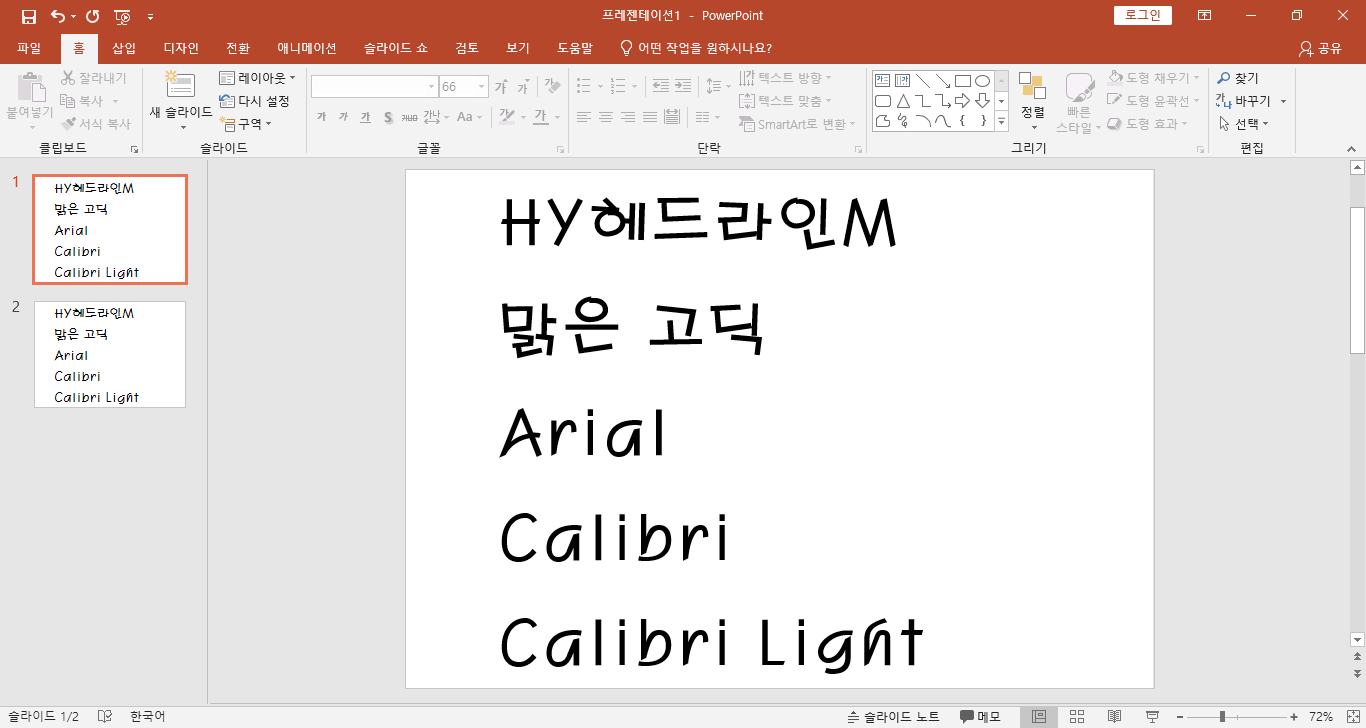Click Fit slide to window icon

point(1352,717)
